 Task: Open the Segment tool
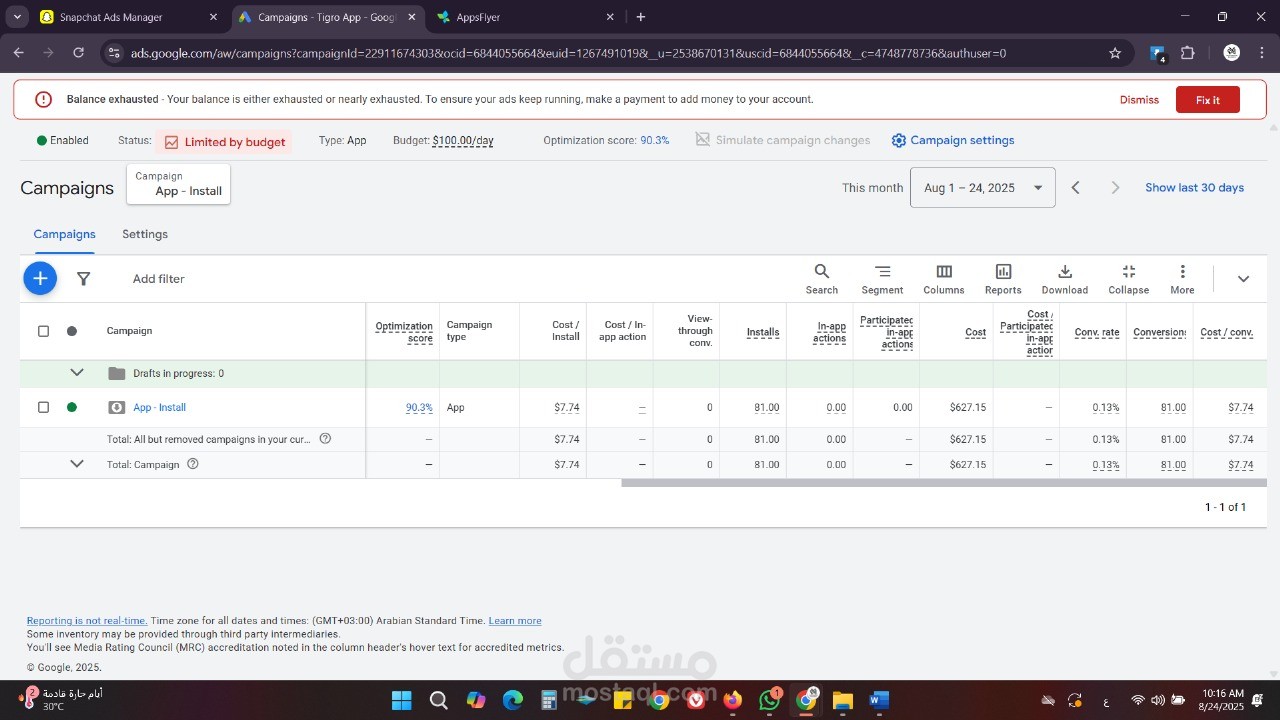[x=882, y=279]
